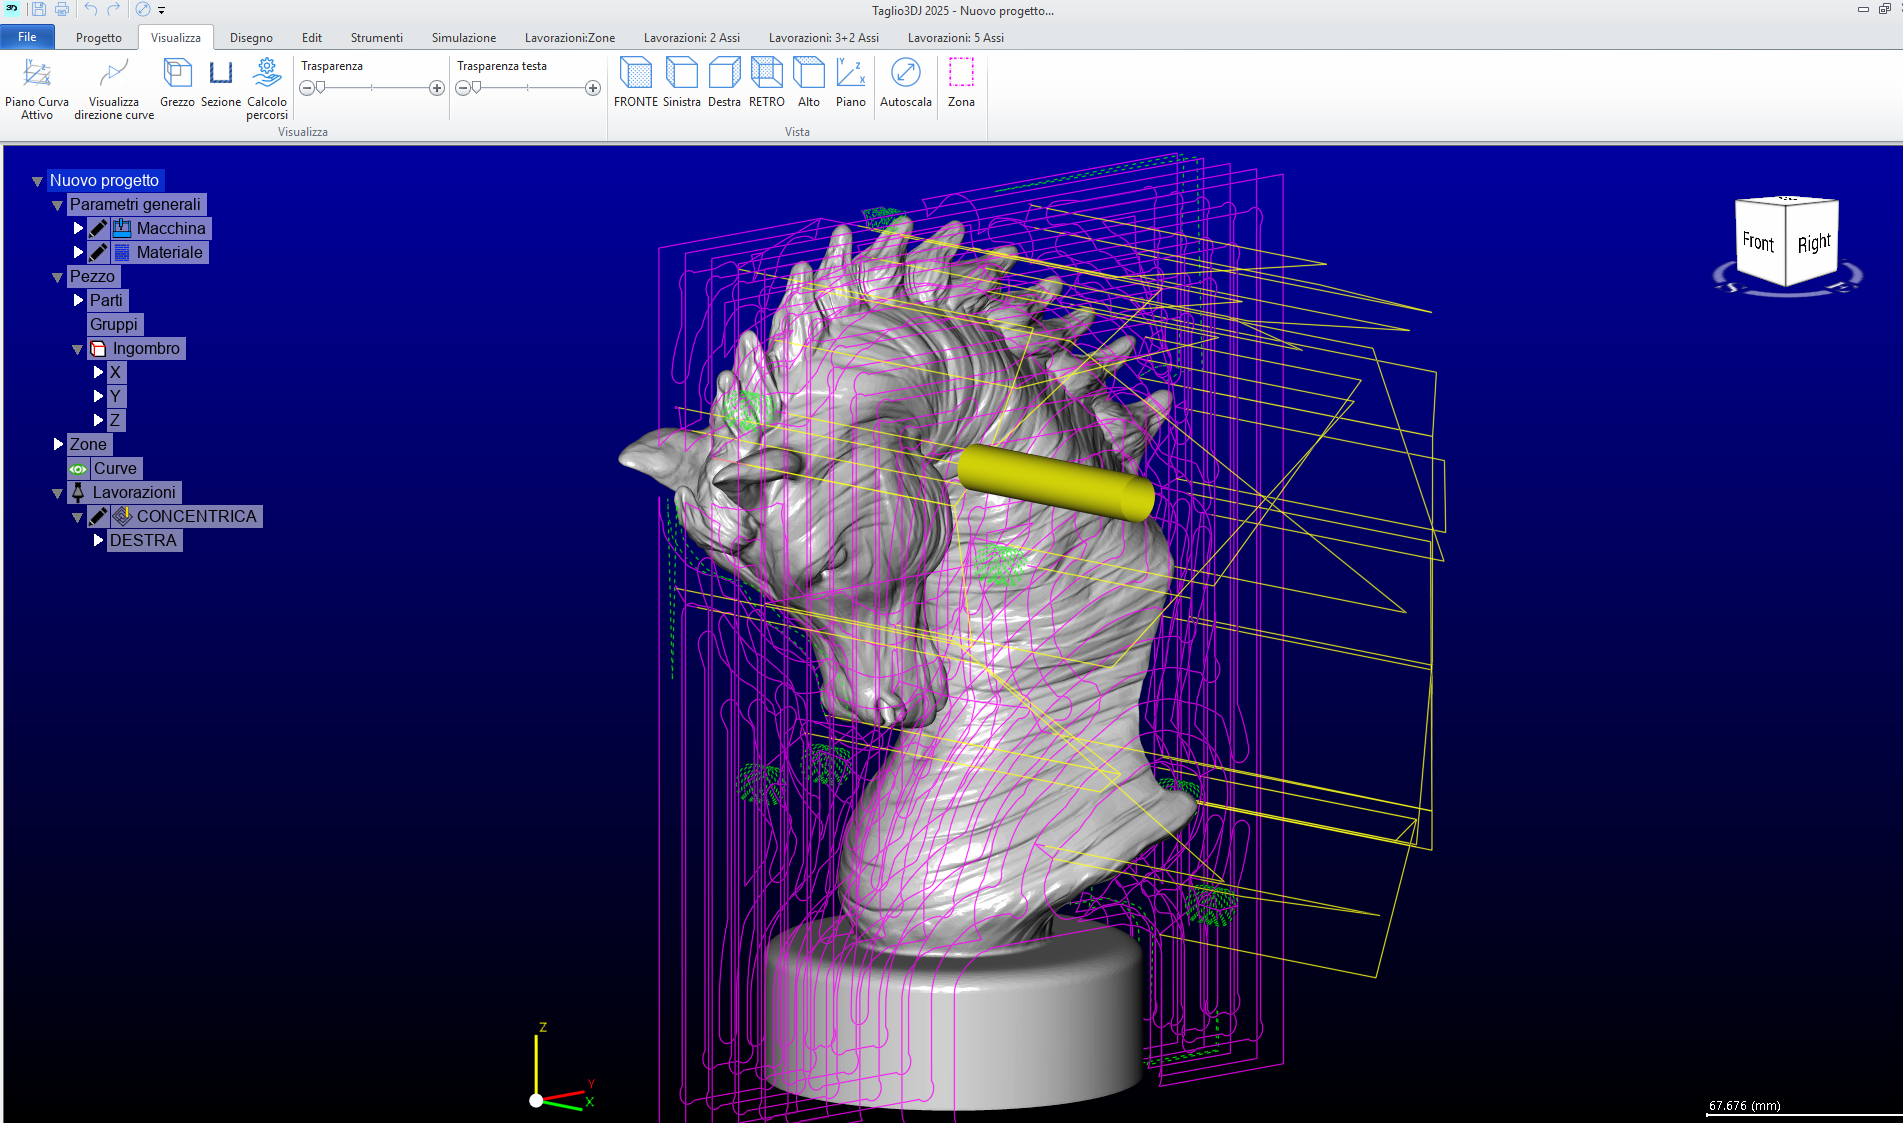Run Calcolo percorsi toolpath calculation
The height and width of the screenshot is (1123, 1903).
coord(267,74)
